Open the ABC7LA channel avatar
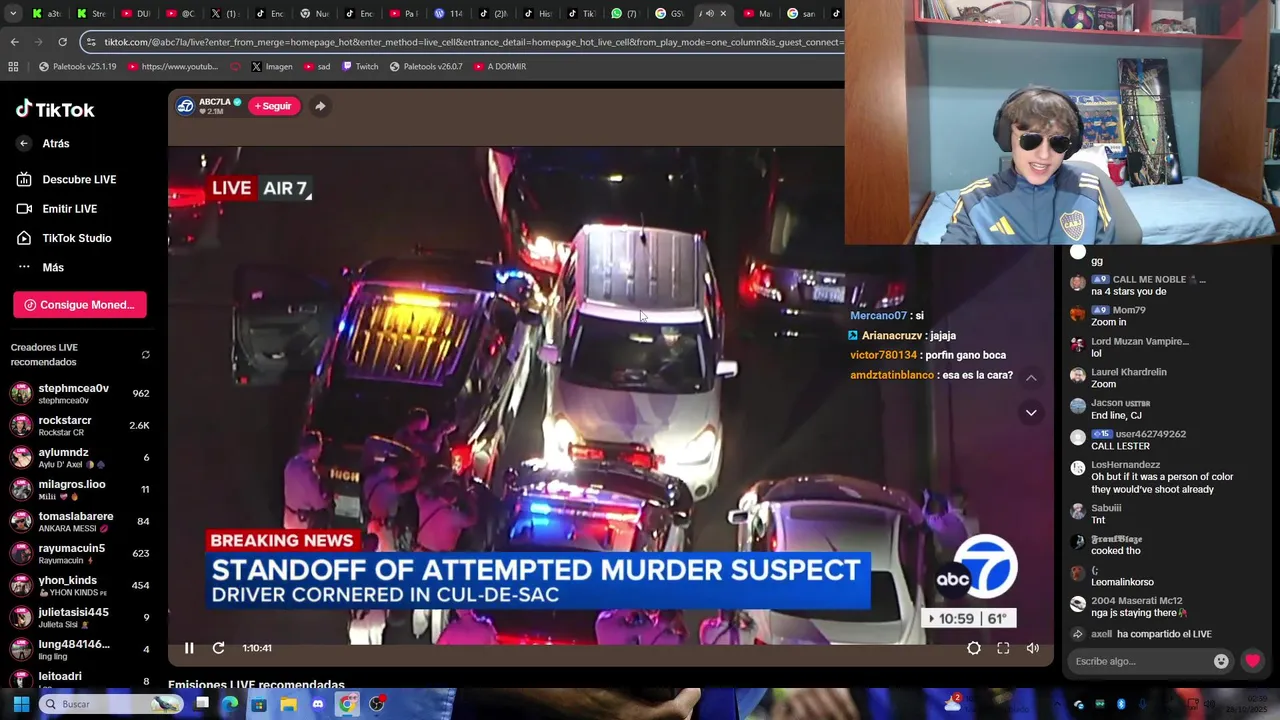 185,106
